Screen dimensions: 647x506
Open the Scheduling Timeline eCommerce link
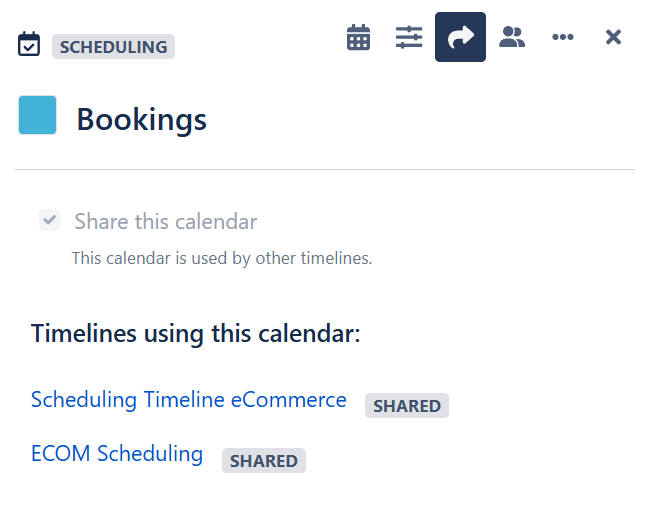[x=188, y=400]
